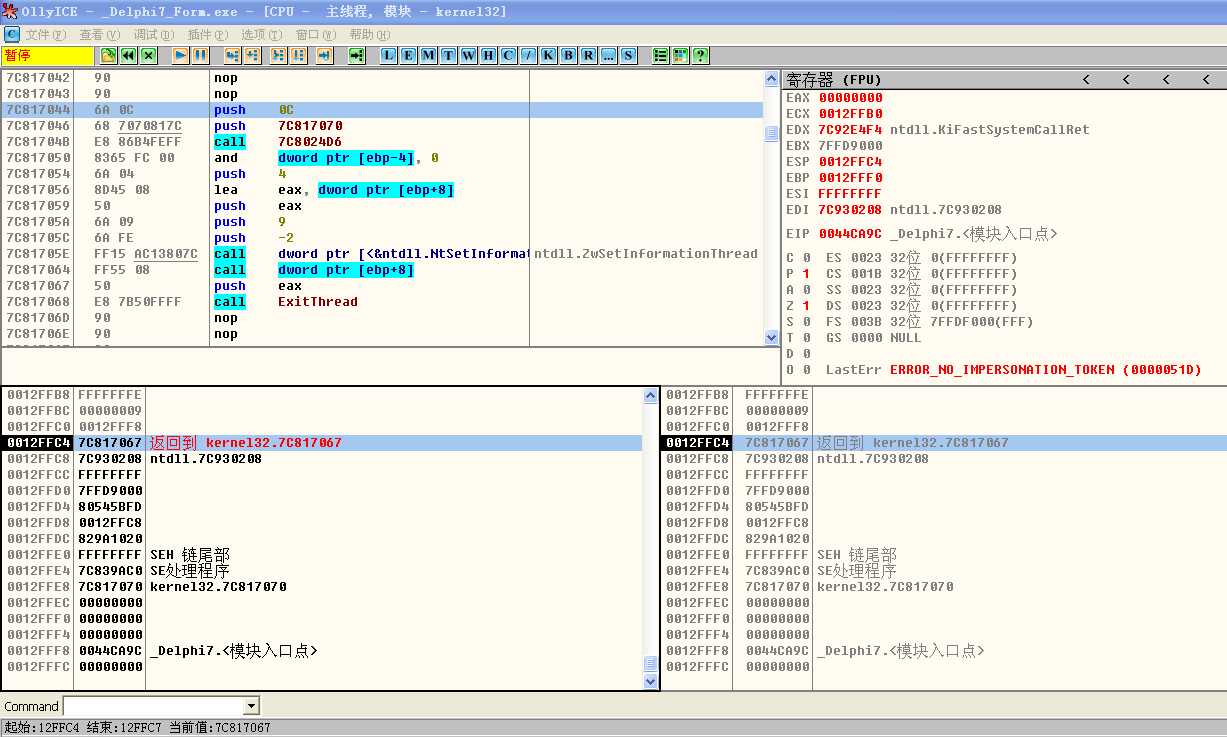Screen dimensions: 1227x737
Task: Click the Trace over toolbar icon
Action: coord(298,55)
